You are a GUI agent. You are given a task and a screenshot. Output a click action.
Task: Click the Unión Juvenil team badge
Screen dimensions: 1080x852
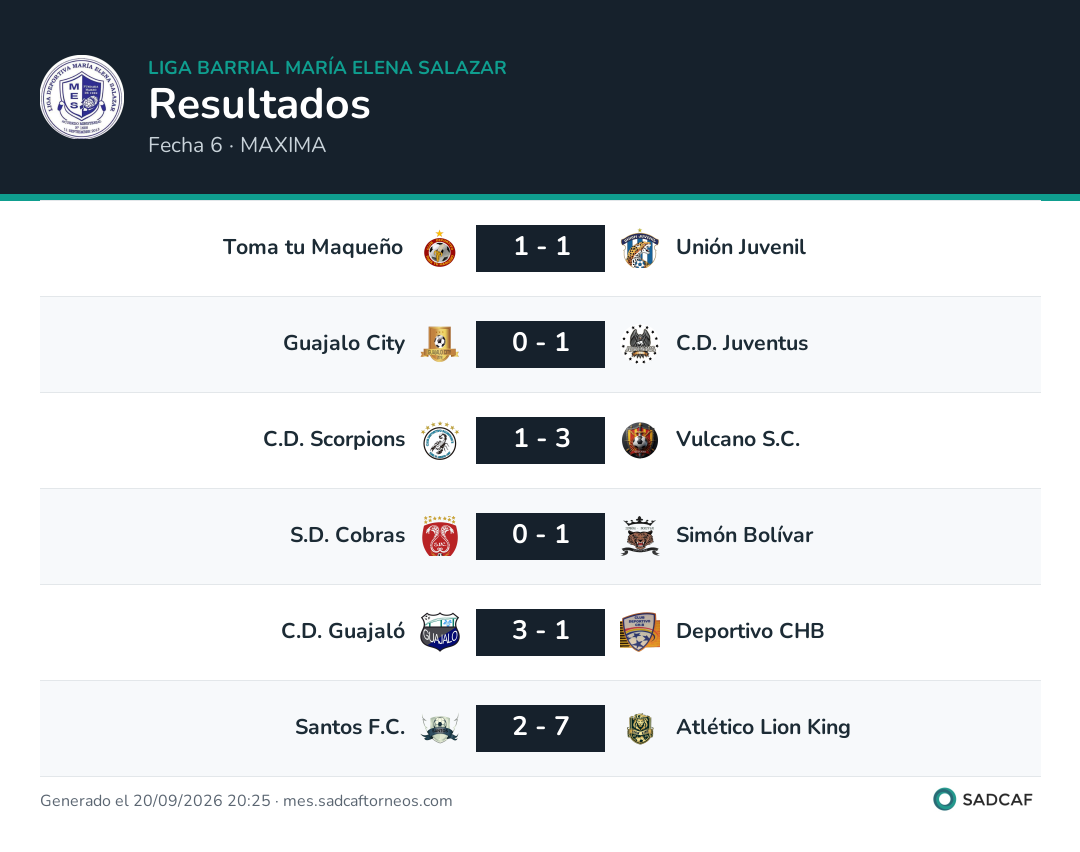[640, 249]
